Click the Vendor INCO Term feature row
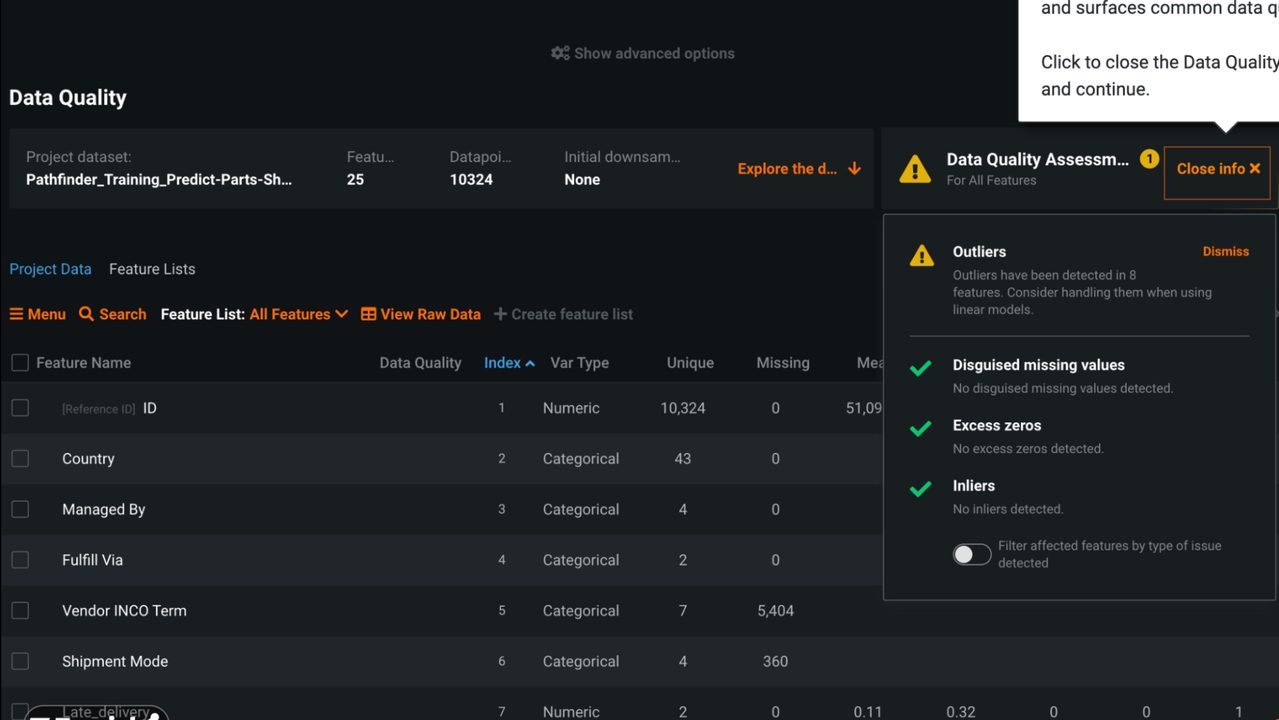This screenshot has height=720, width=1279. (x=124, y=610)
